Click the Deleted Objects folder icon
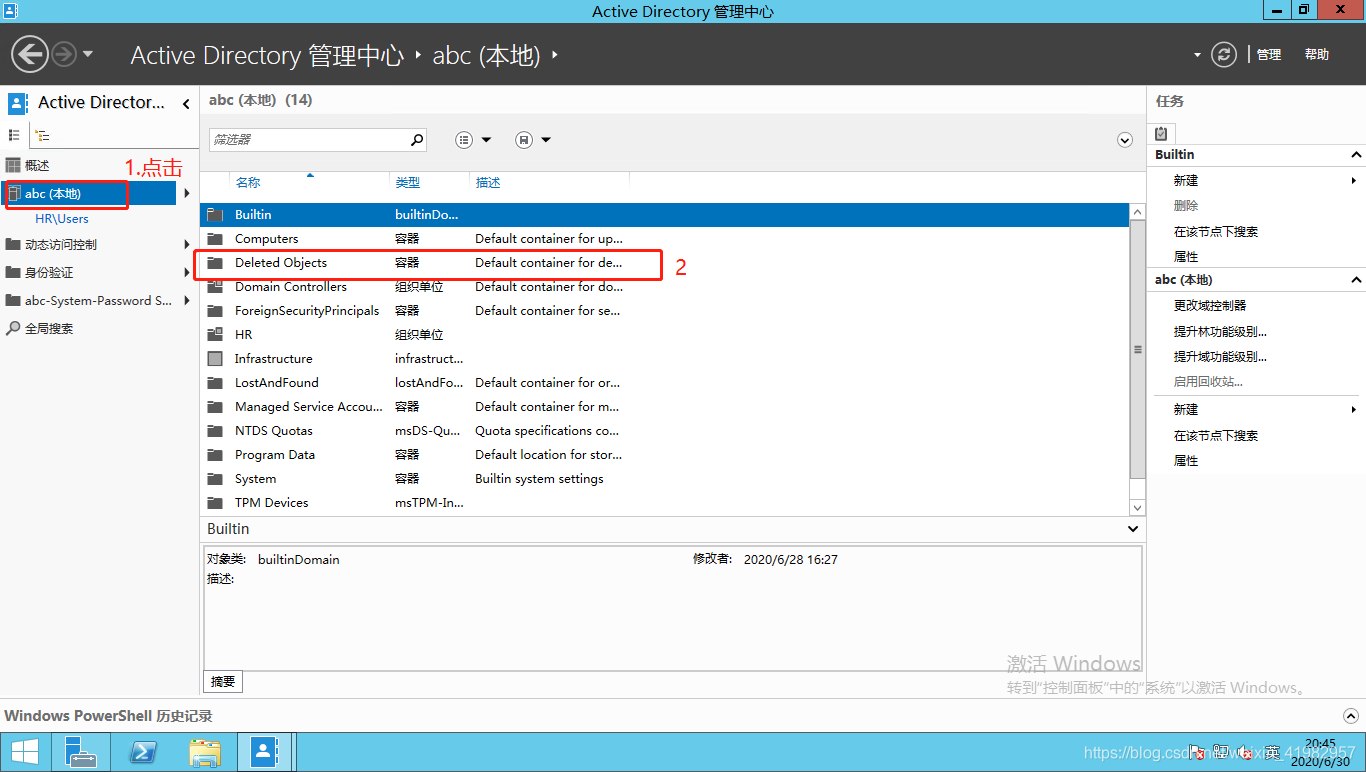 click(x=215, y=263)
